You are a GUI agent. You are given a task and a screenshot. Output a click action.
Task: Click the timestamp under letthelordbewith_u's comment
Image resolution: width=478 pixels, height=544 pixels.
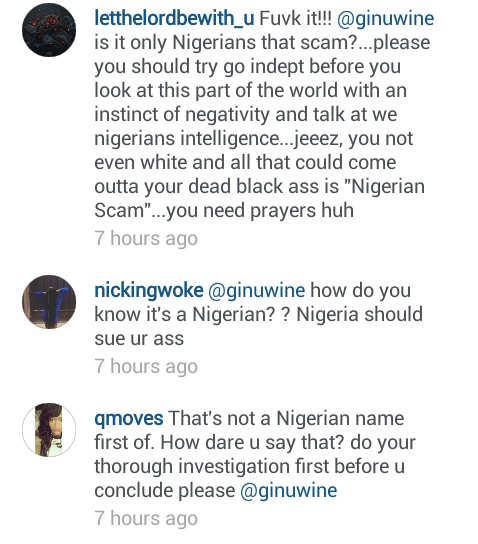click(146, 239)
